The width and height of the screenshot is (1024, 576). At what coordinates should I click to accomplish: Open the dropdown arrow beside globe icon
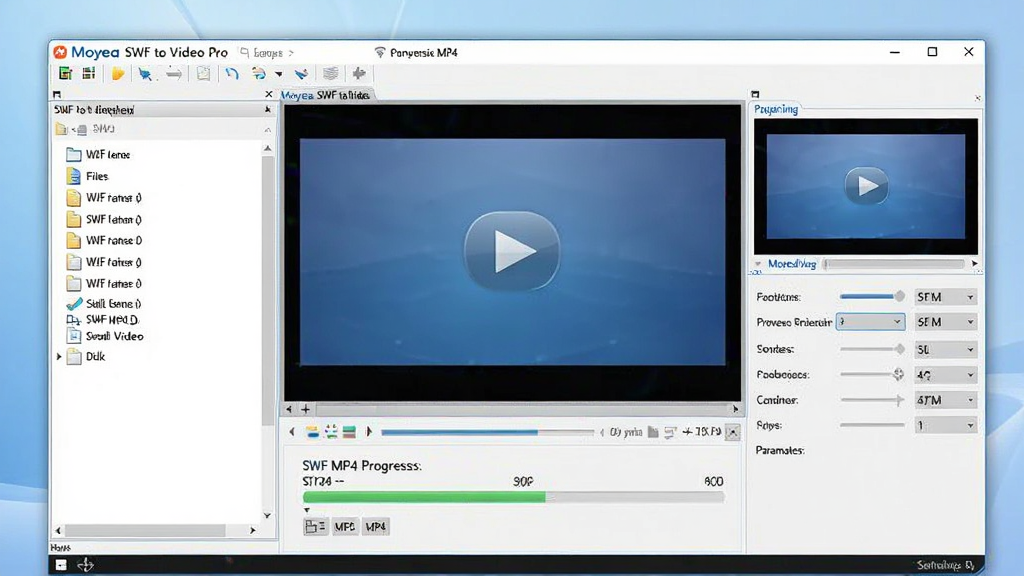click(x=279, y=74)
